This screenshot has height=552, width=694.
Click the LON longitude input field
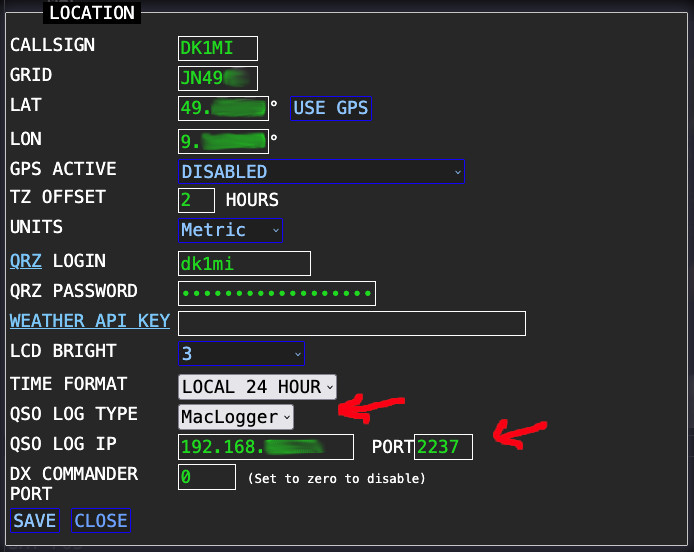click(223, 141)
